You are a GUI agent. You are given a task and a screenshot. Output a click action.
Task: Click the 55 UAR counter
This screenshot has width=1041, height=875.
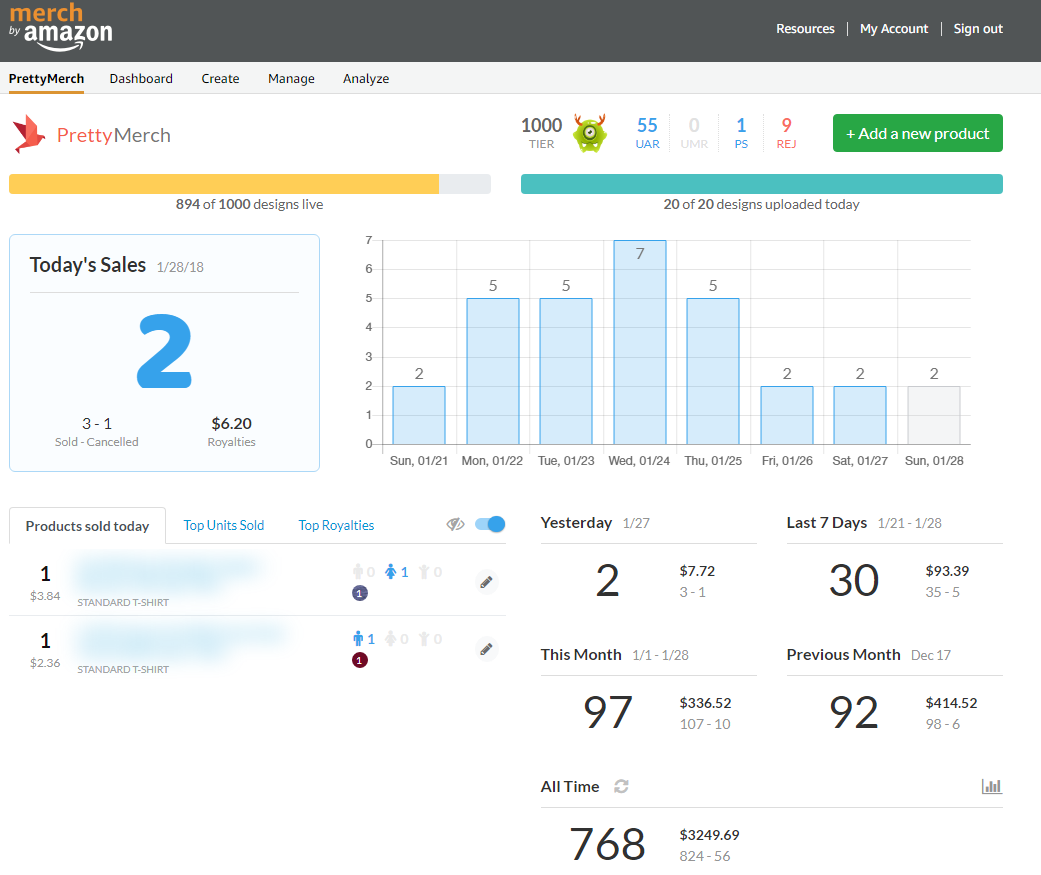click(x=647, y=133)
